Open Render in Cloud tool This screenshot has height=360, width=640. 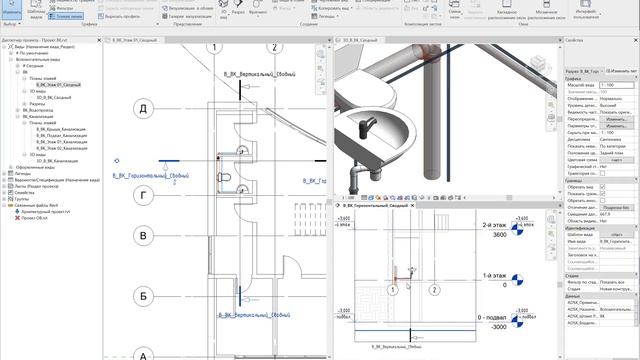click(x=187, y=8)
